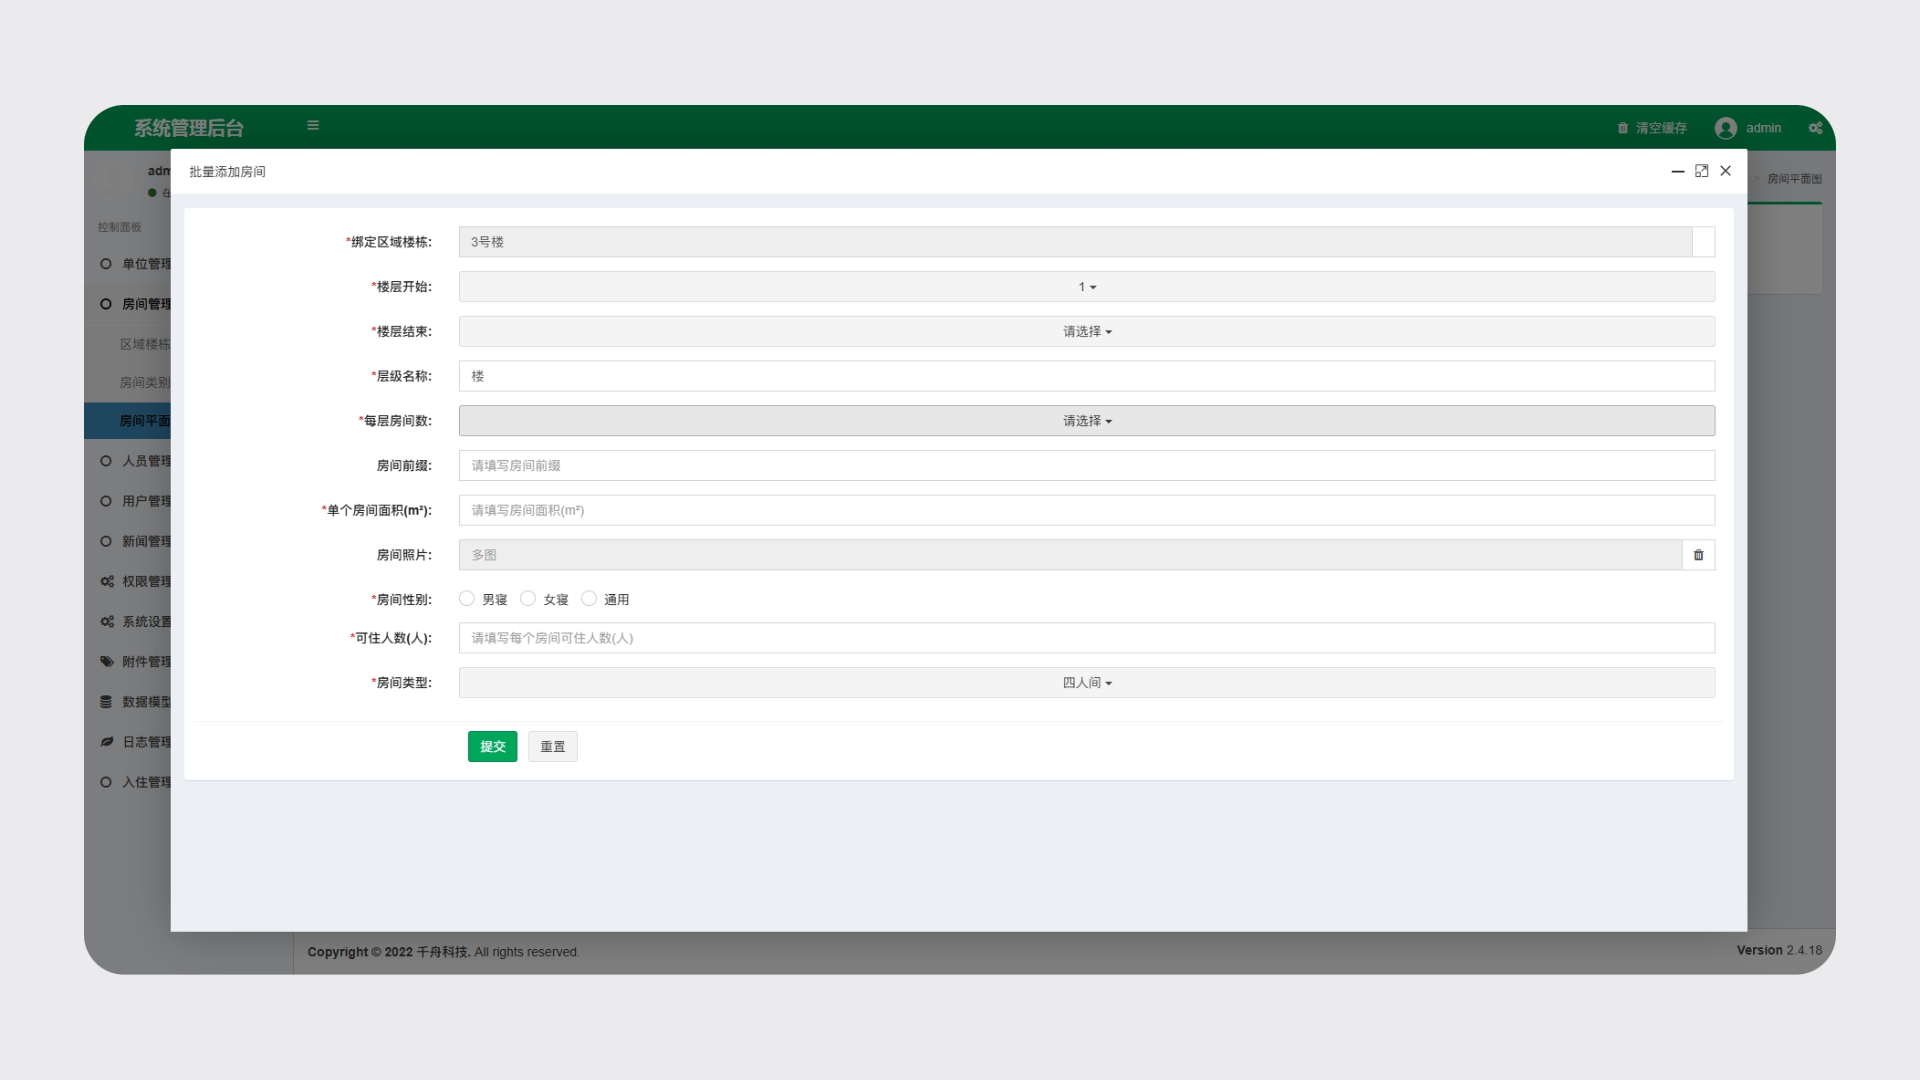Click the admin user avatar icon
This screenshot has width=1920, height=1080.
pos(1725,128)
